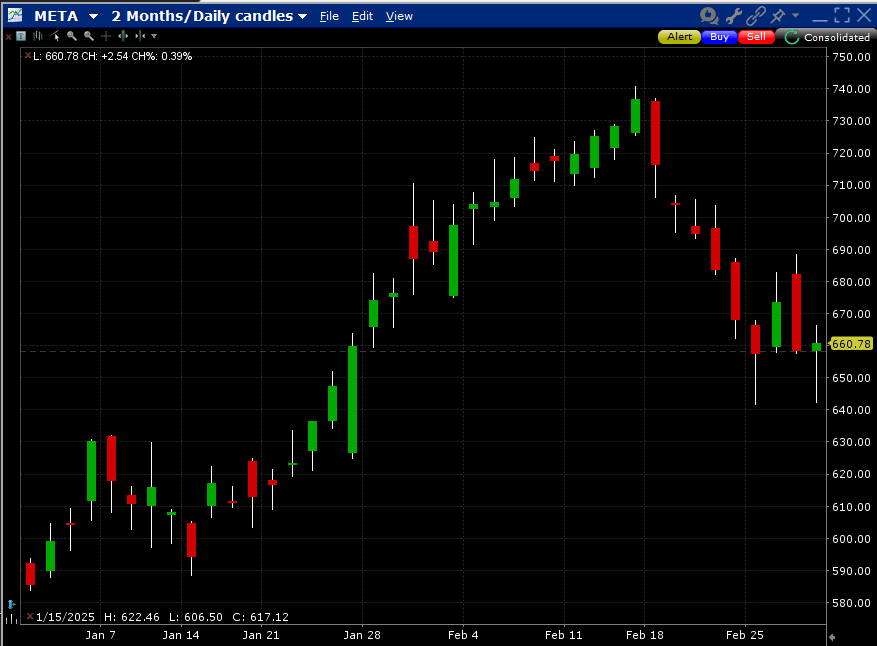Screen dimensions: 877x646
Task: Click the zoom out magnifier icon
Action: pos(88,36)
